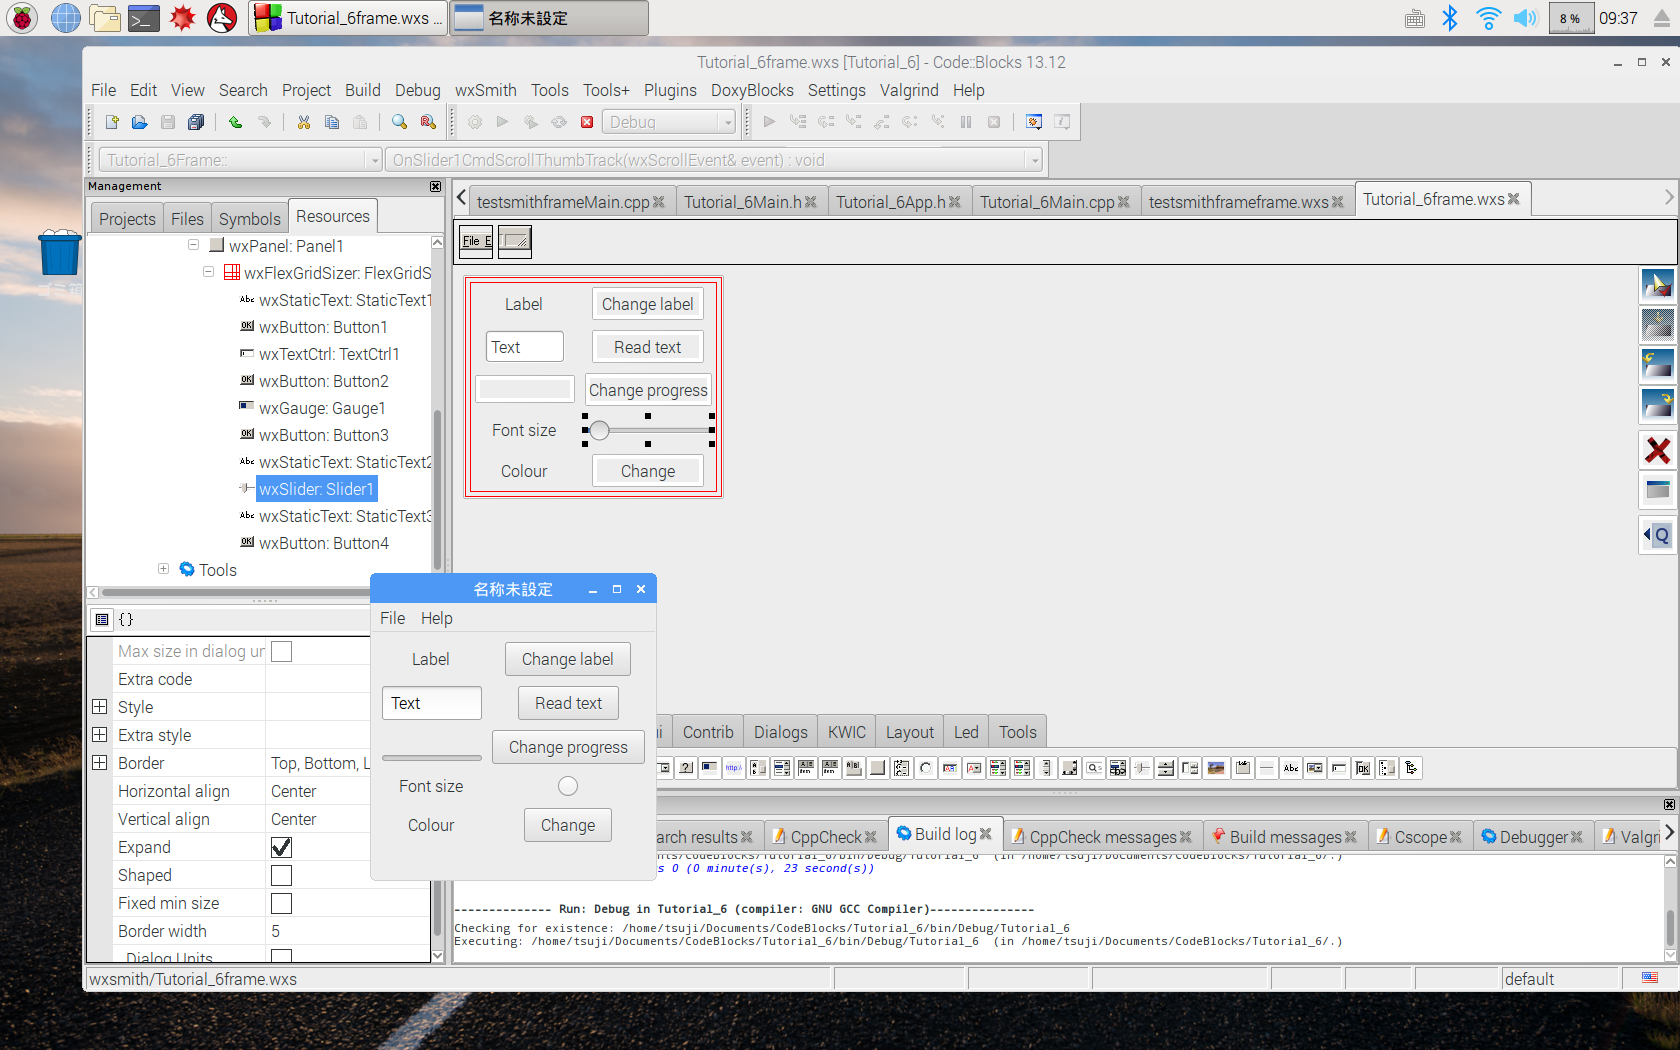The width and height of the screenshot is (1680, 1050).
Task: Click the Copy toolbar icon
Action: pos(332,122)
